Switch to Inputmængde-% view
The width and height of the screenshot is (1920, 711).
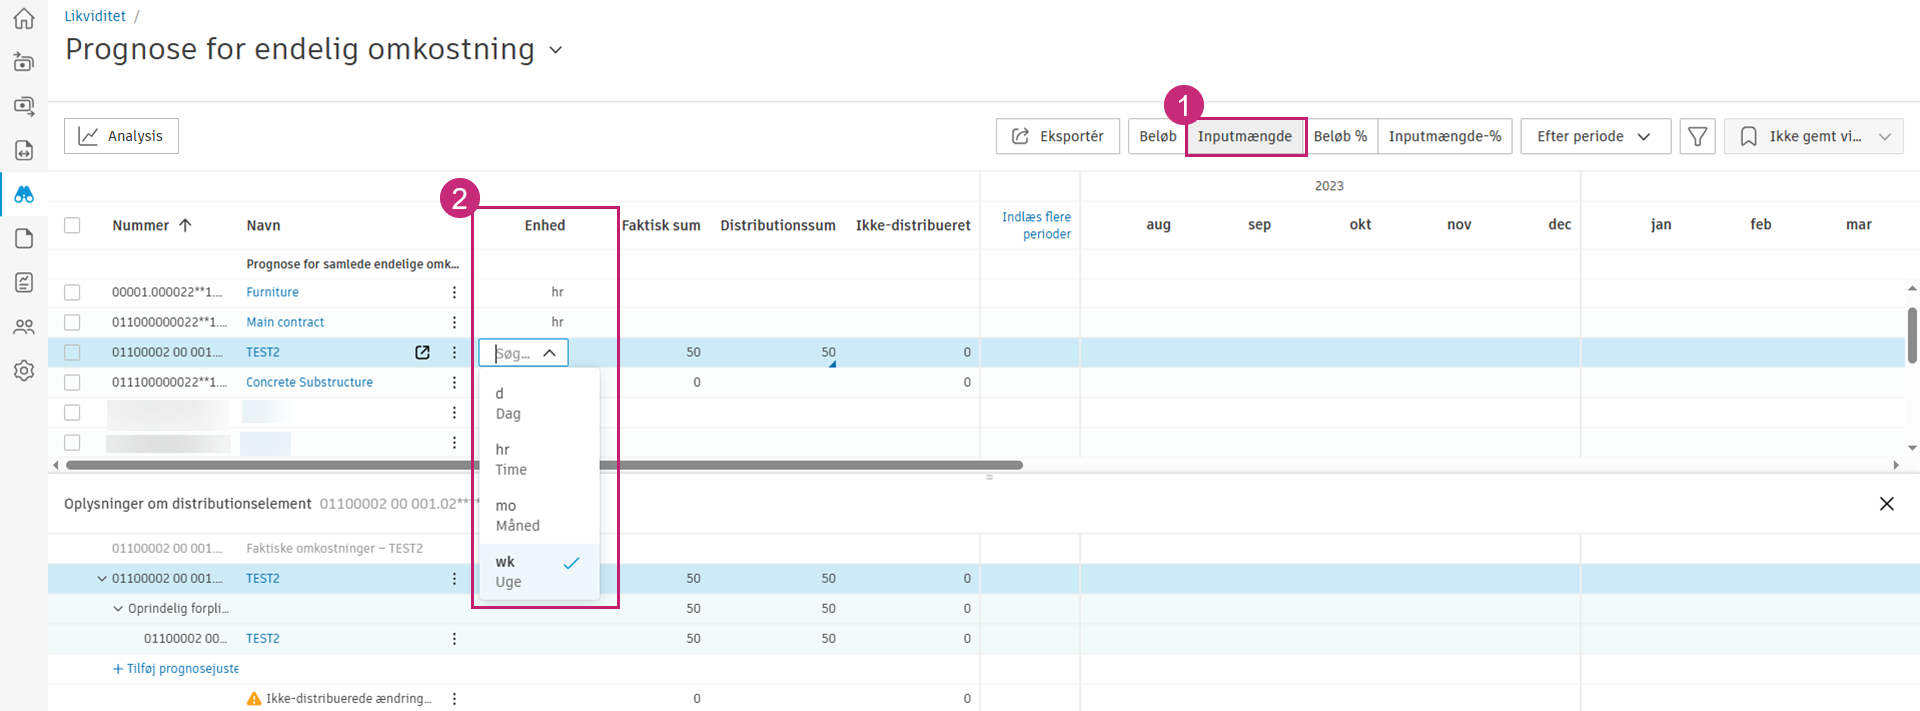pos(1444,136)
